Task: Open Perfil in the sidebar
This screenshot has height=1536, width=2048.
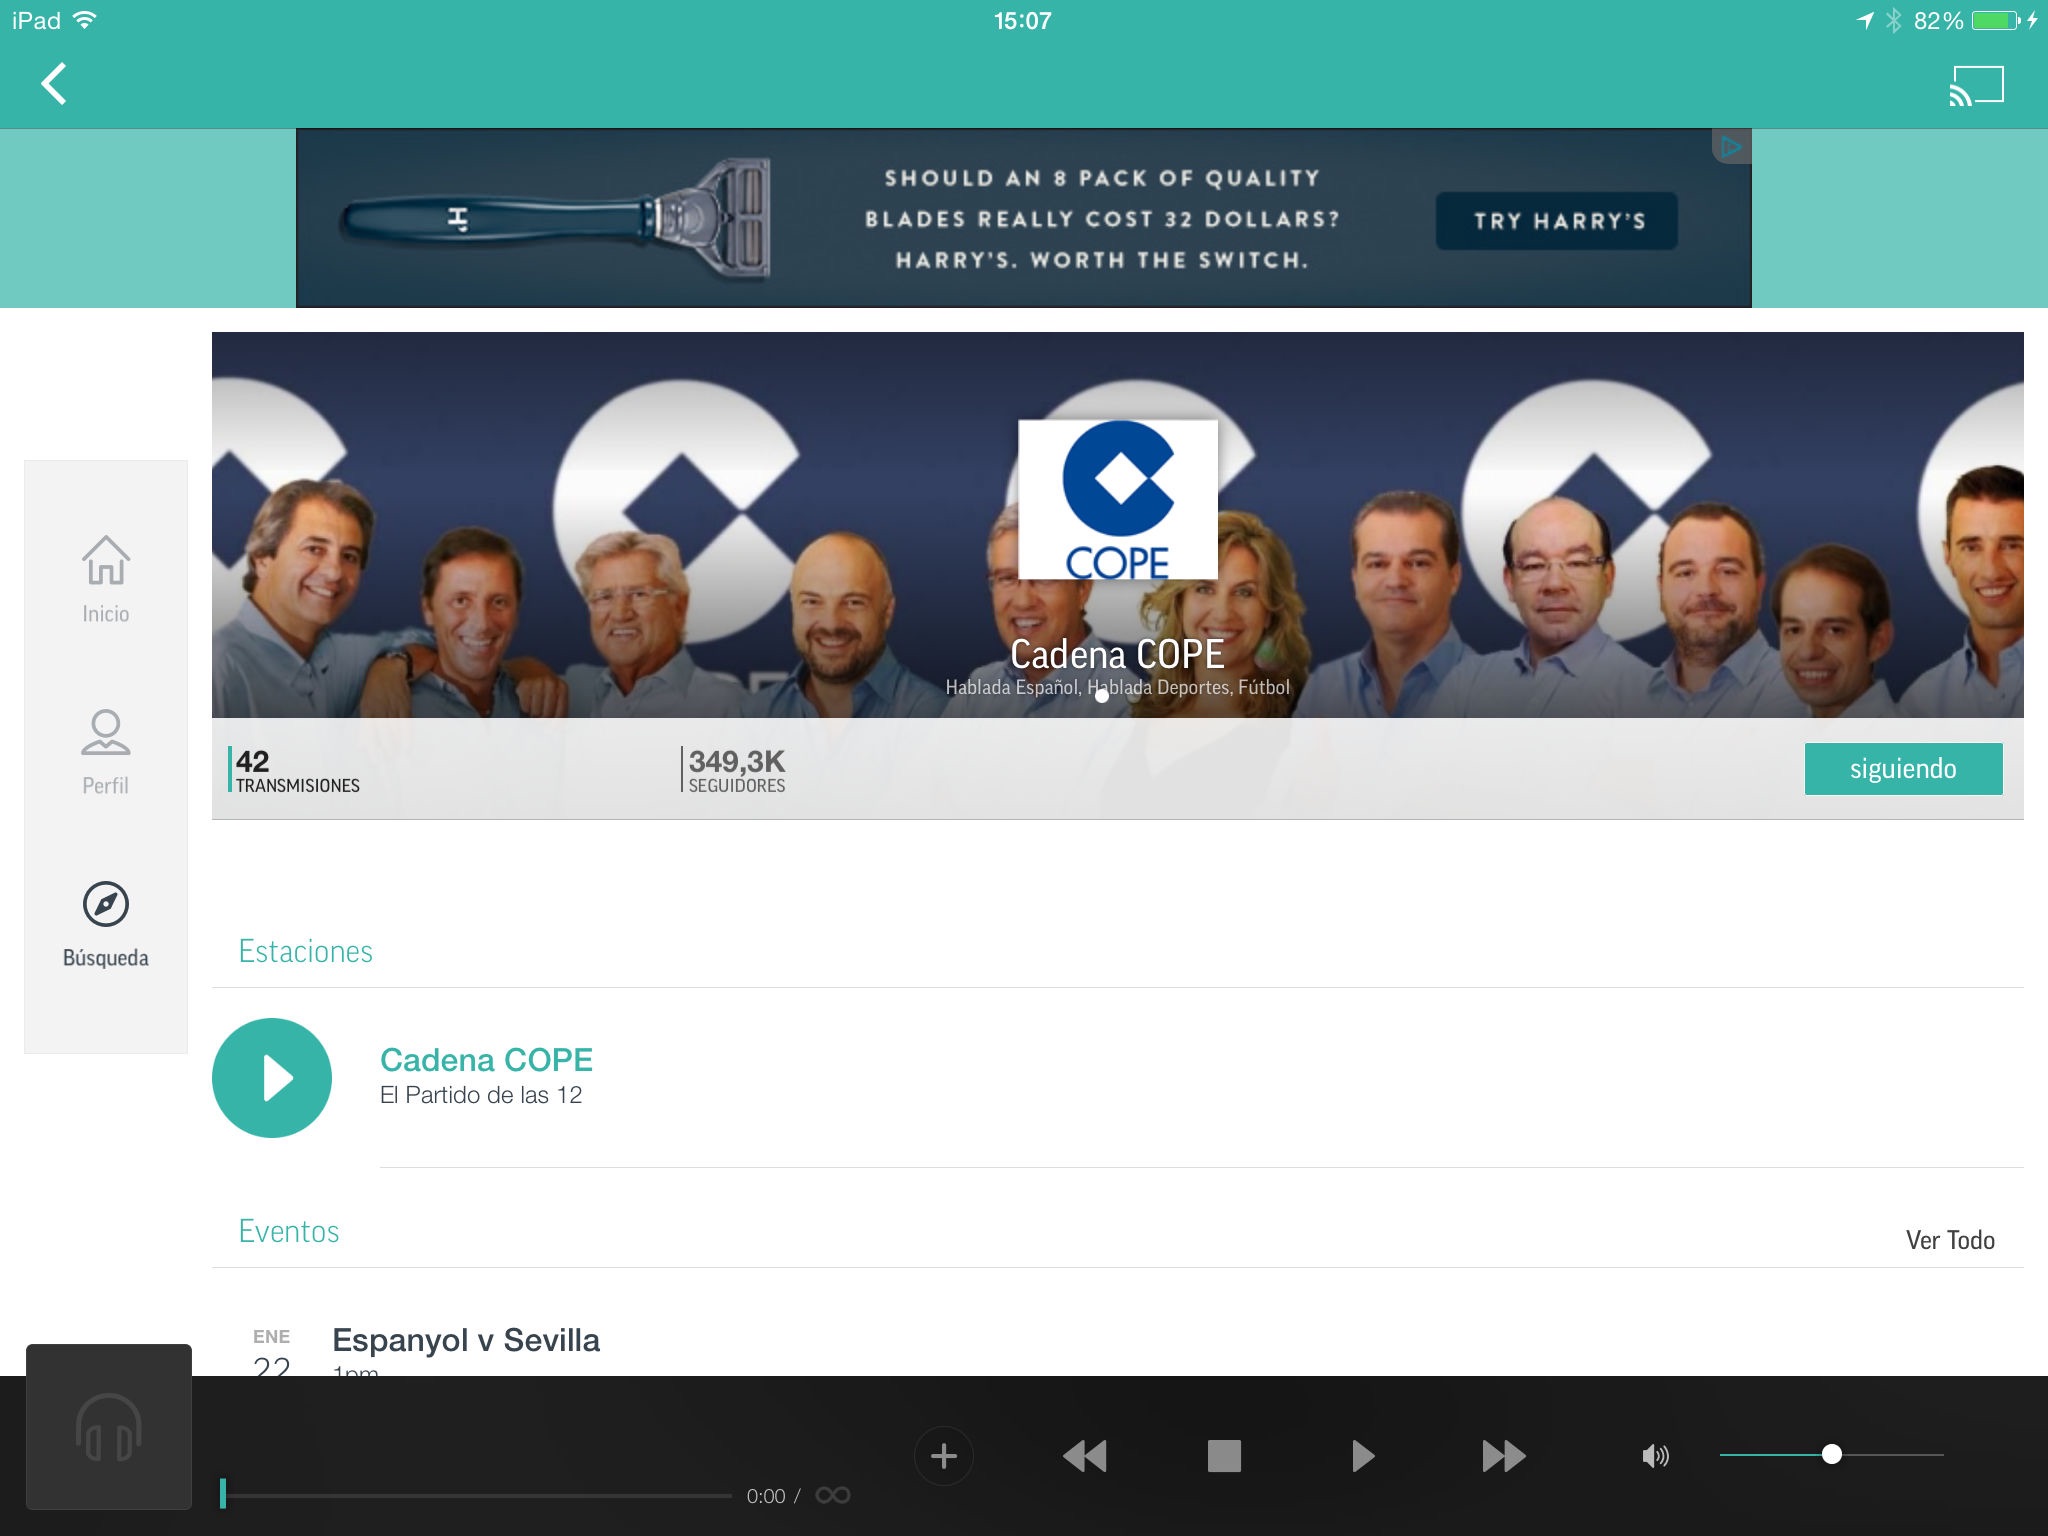Action: [x=106, y=752]
